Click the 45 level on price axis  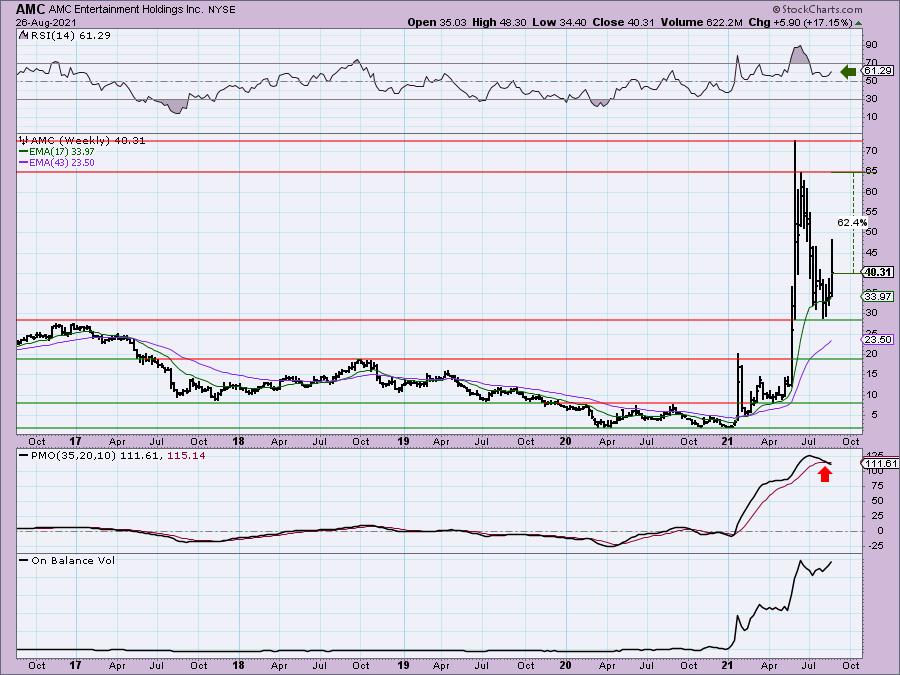[x=871, y=253]
